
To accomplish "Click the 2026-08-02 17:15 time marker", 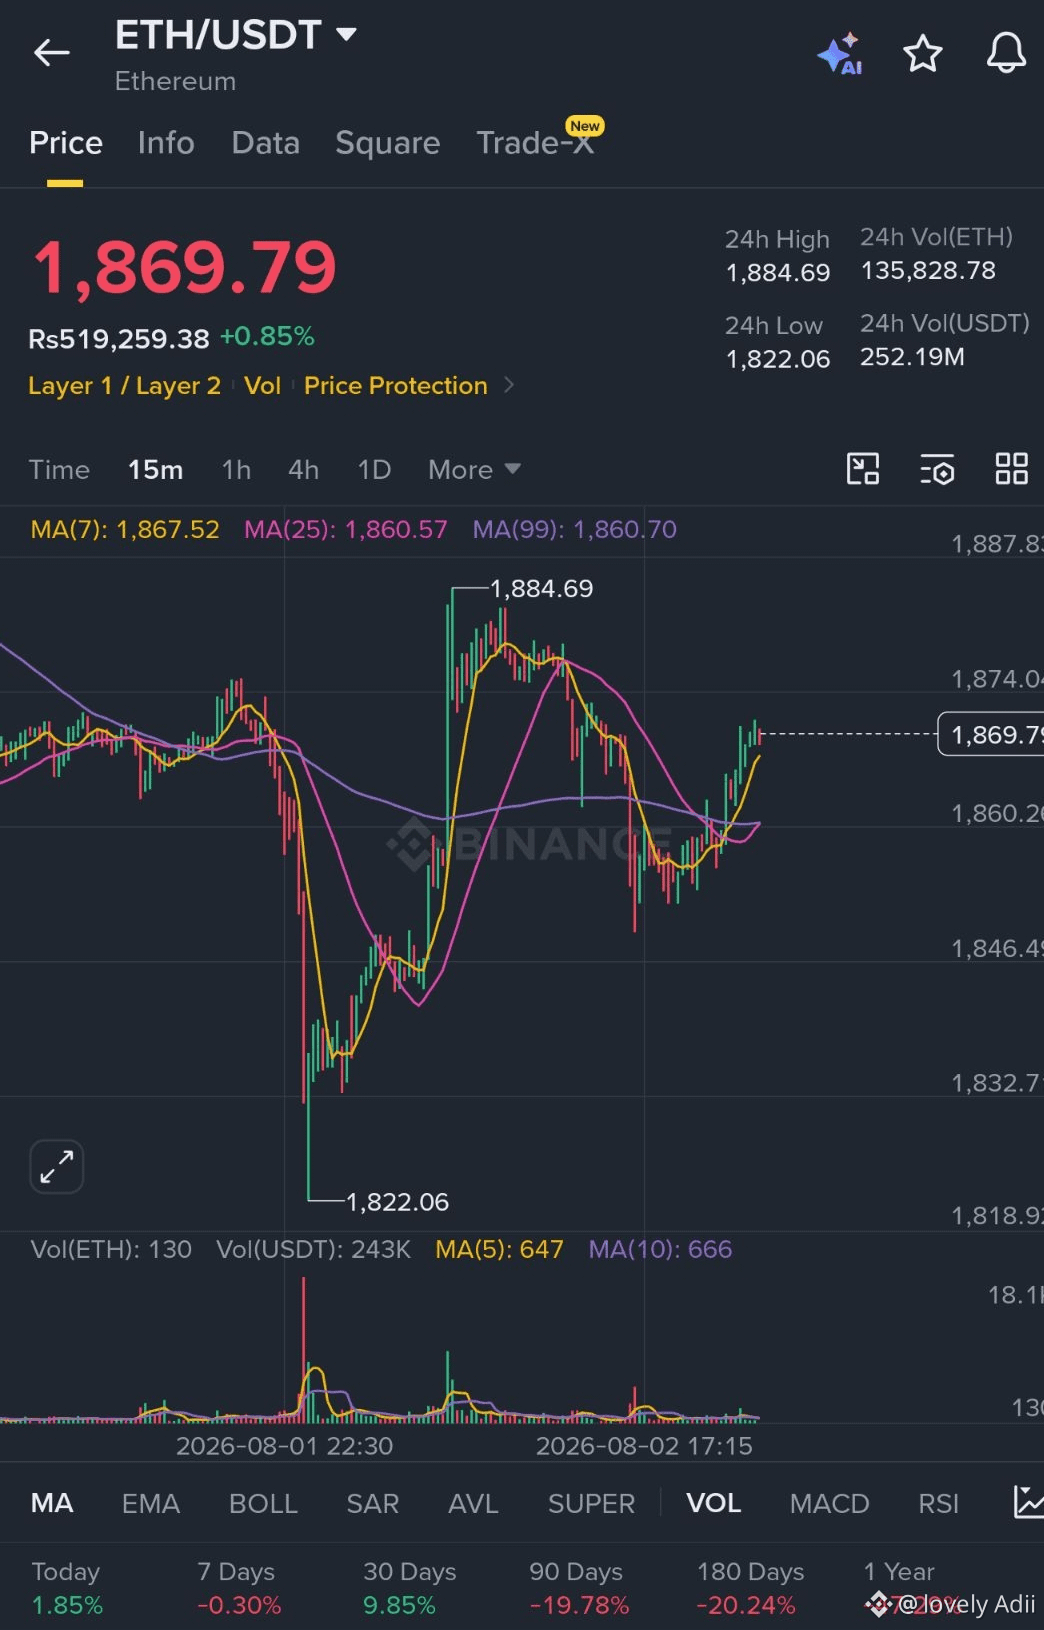I will click(x=644, y=1446).
